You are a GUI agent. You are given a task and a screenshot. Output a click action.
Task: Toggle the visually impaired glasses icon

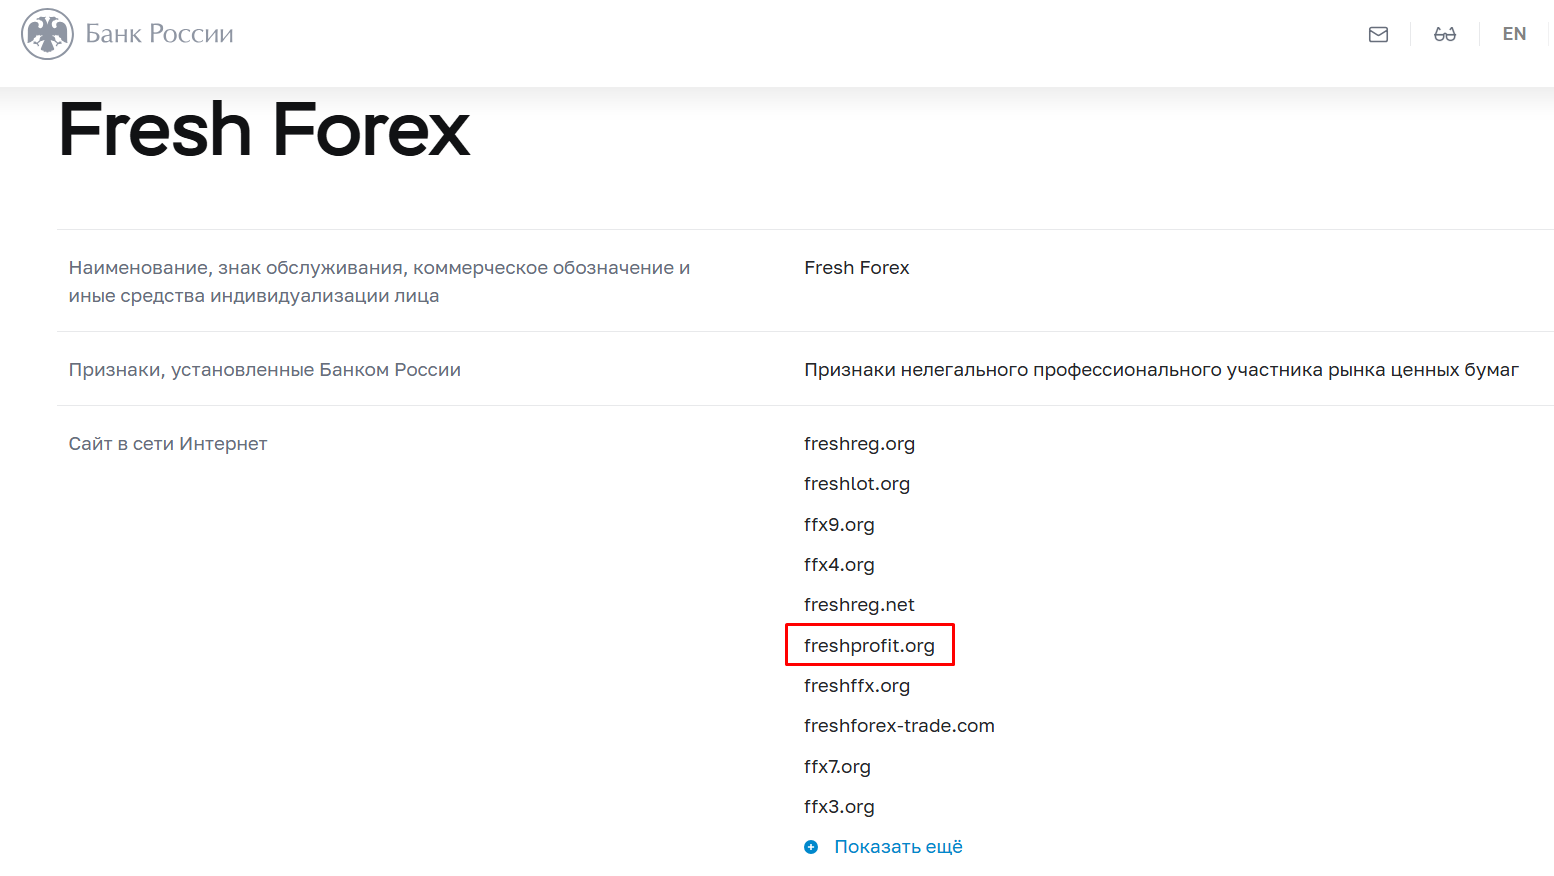tap(1445, 34)
